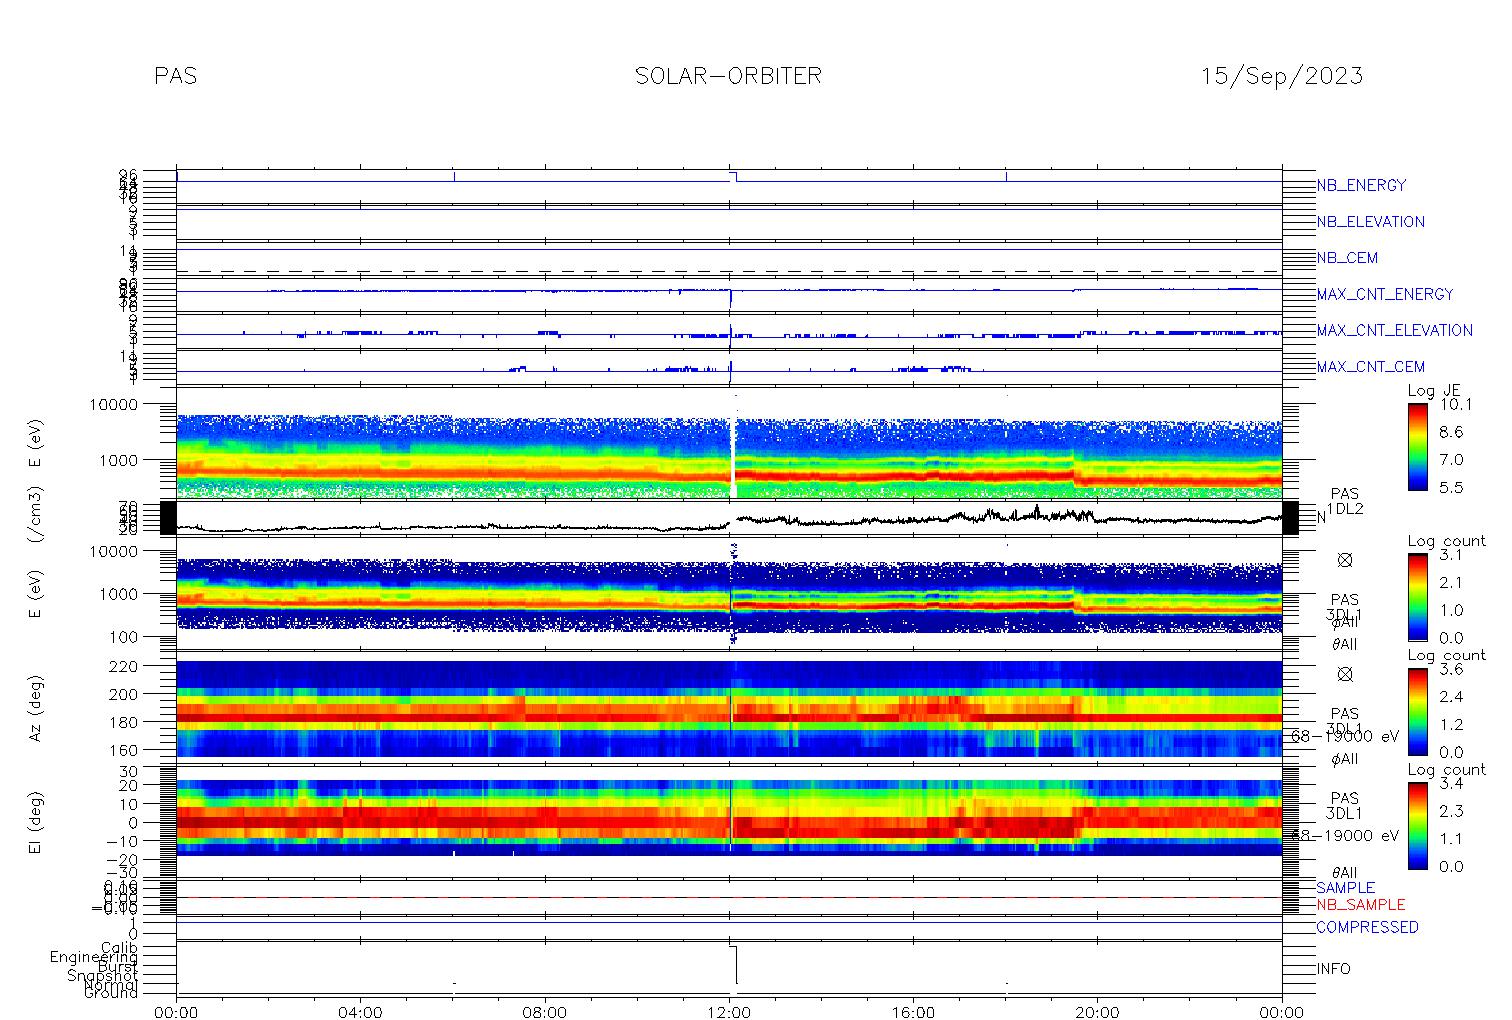Click the SOLAR-ORBITER title
The width and height of the screenshot is (1512, 1020).
tap(728, 76)
